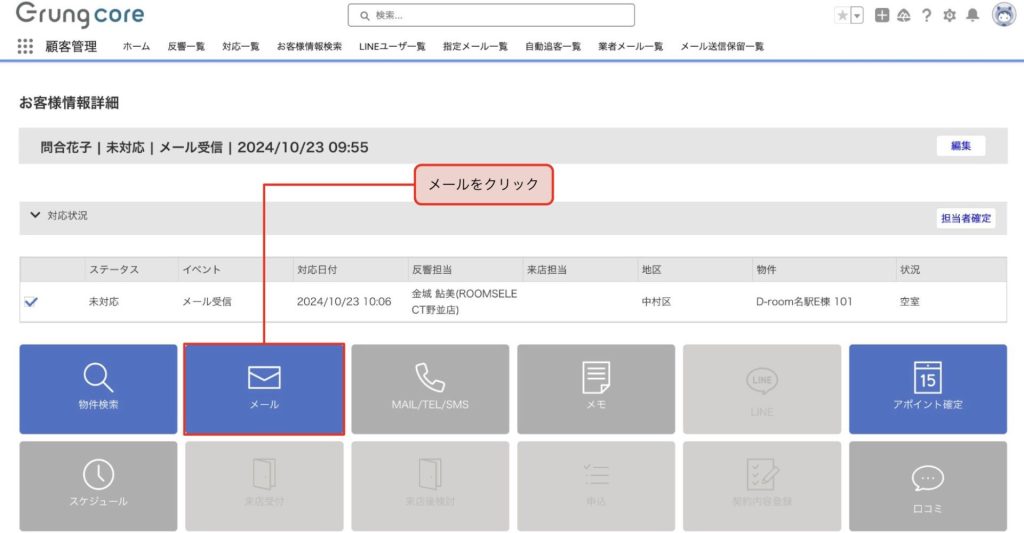The image size is (1024, 533).
Task: Click the メール tile with envelope icon
Action: [x=264, y=388]
